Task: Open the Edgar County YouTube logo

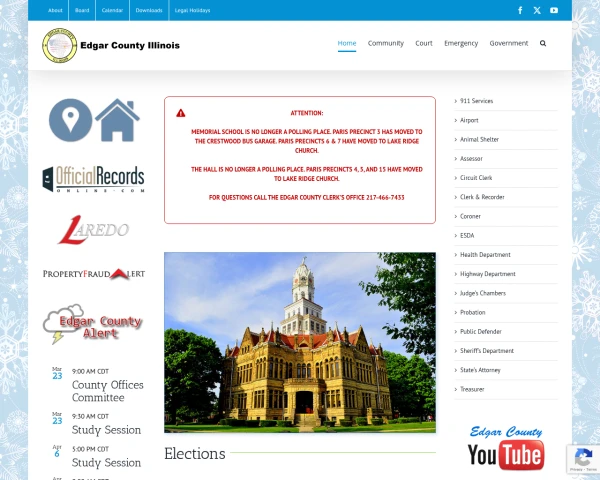Action: (x=506, y=448)
